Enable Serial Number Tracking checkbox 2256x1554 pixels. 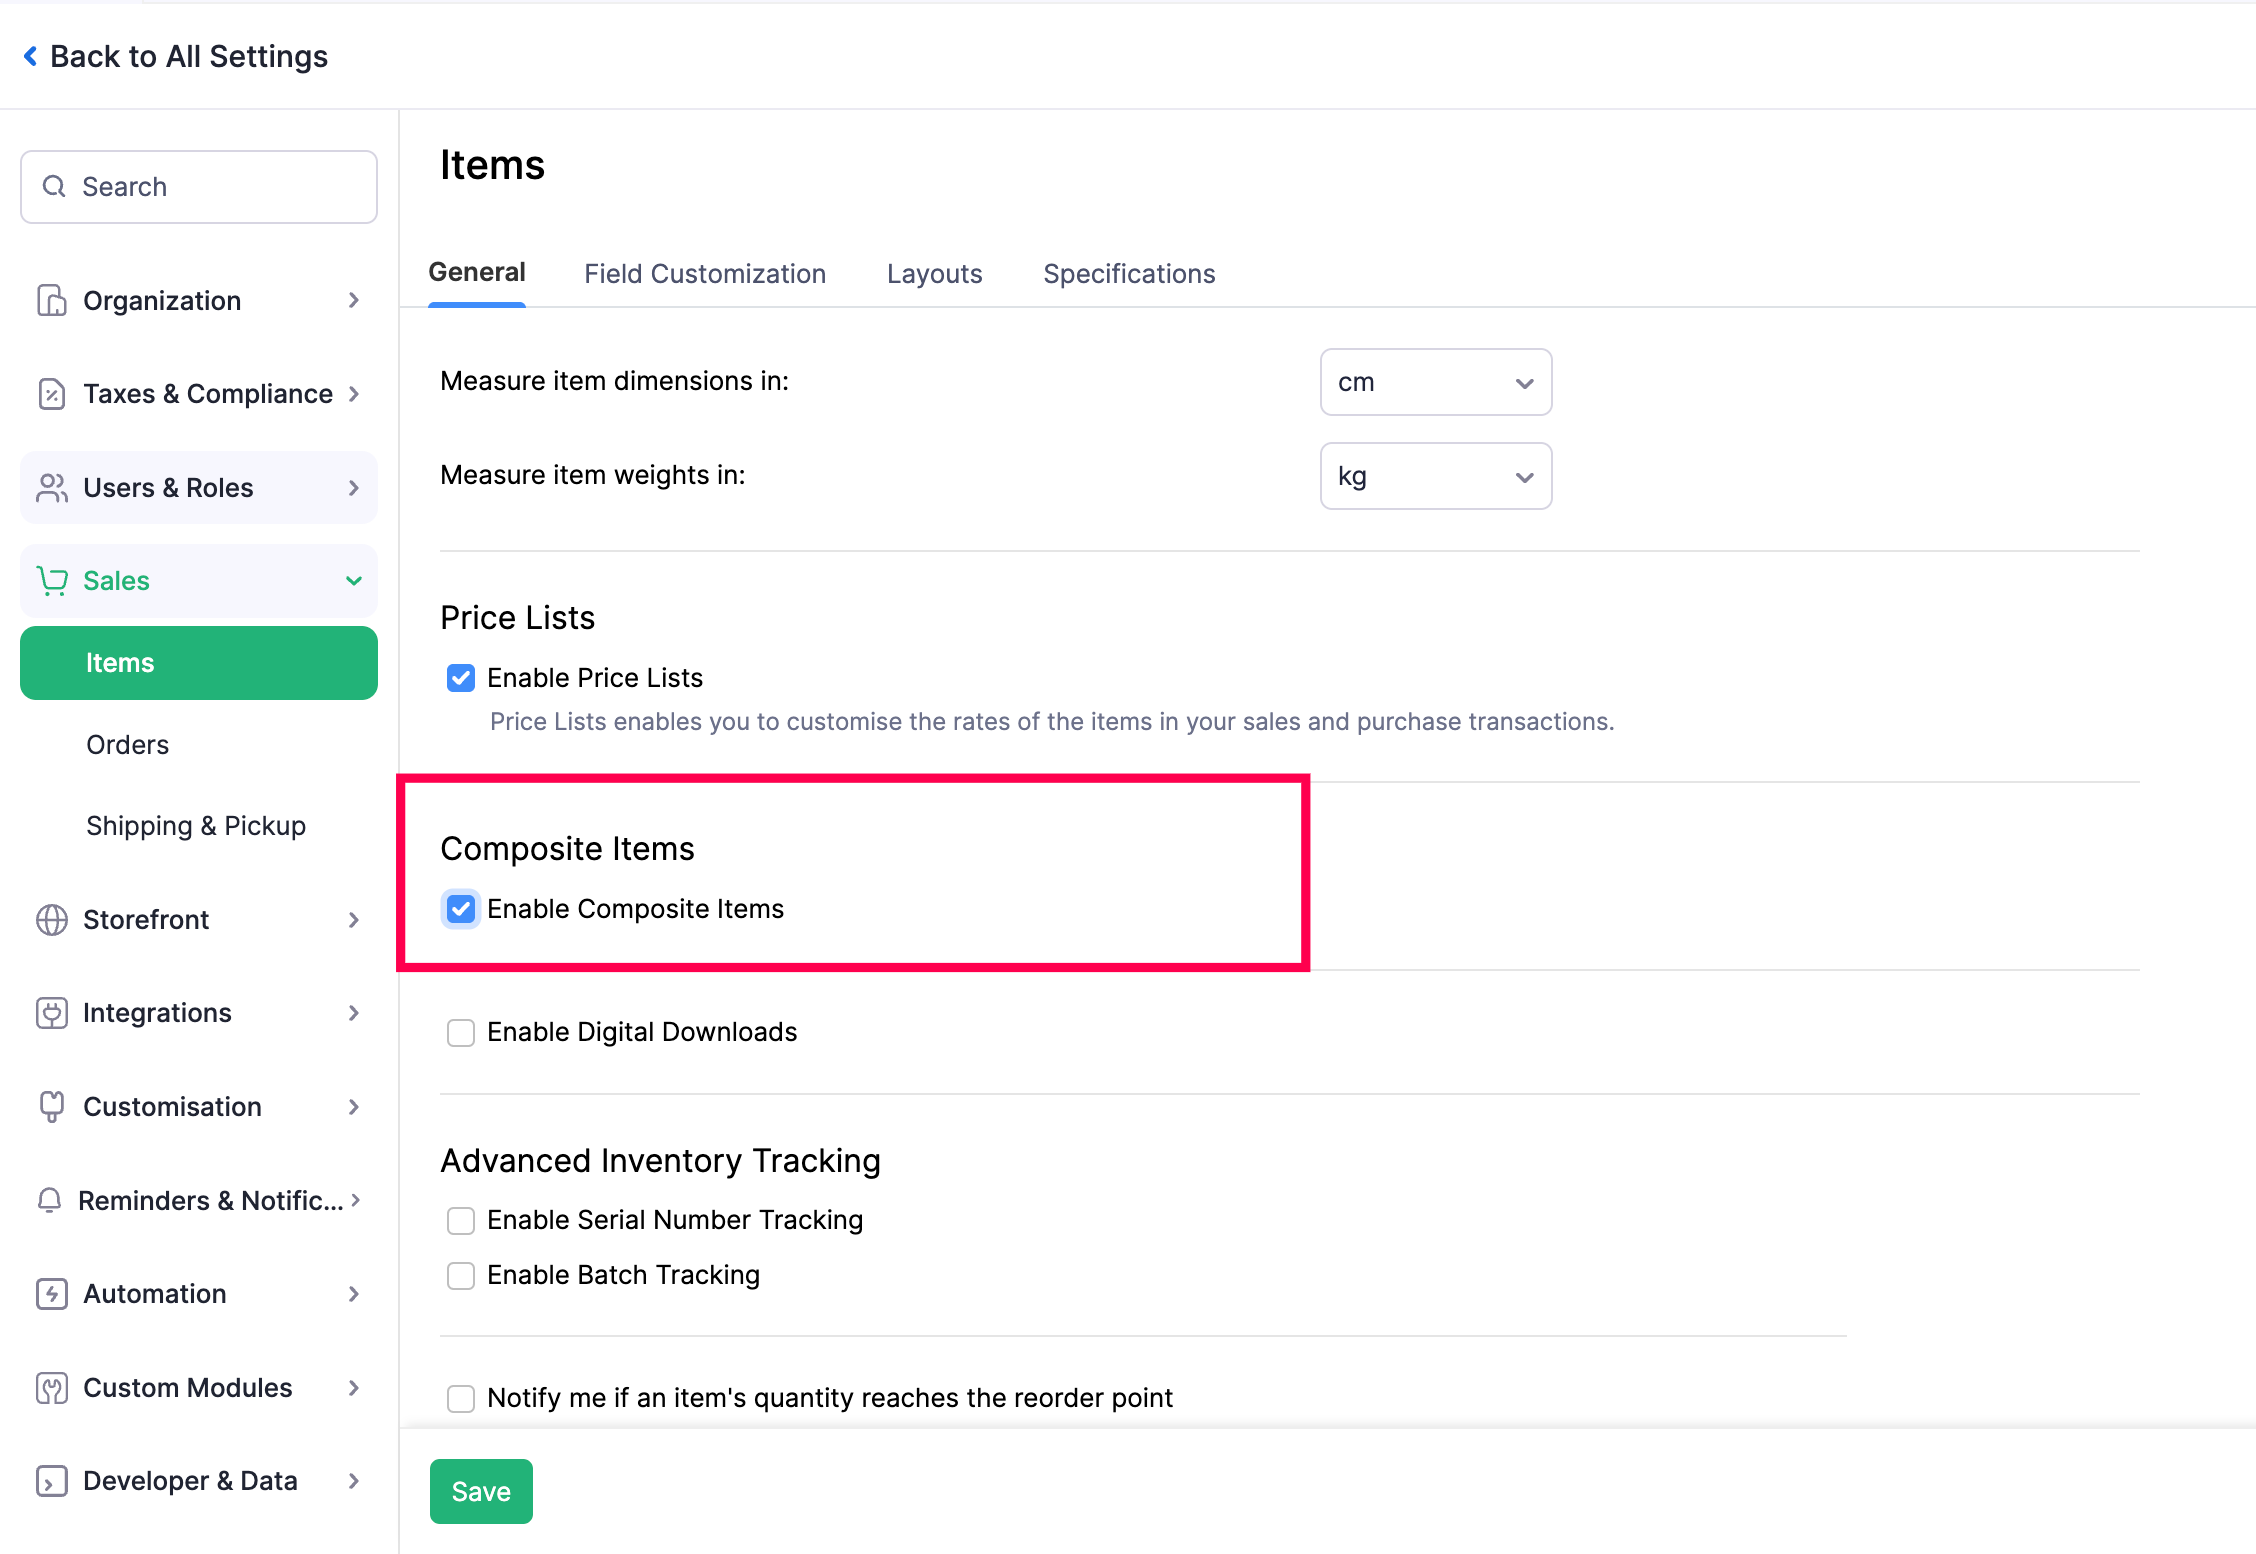[x=461, y=1220]
